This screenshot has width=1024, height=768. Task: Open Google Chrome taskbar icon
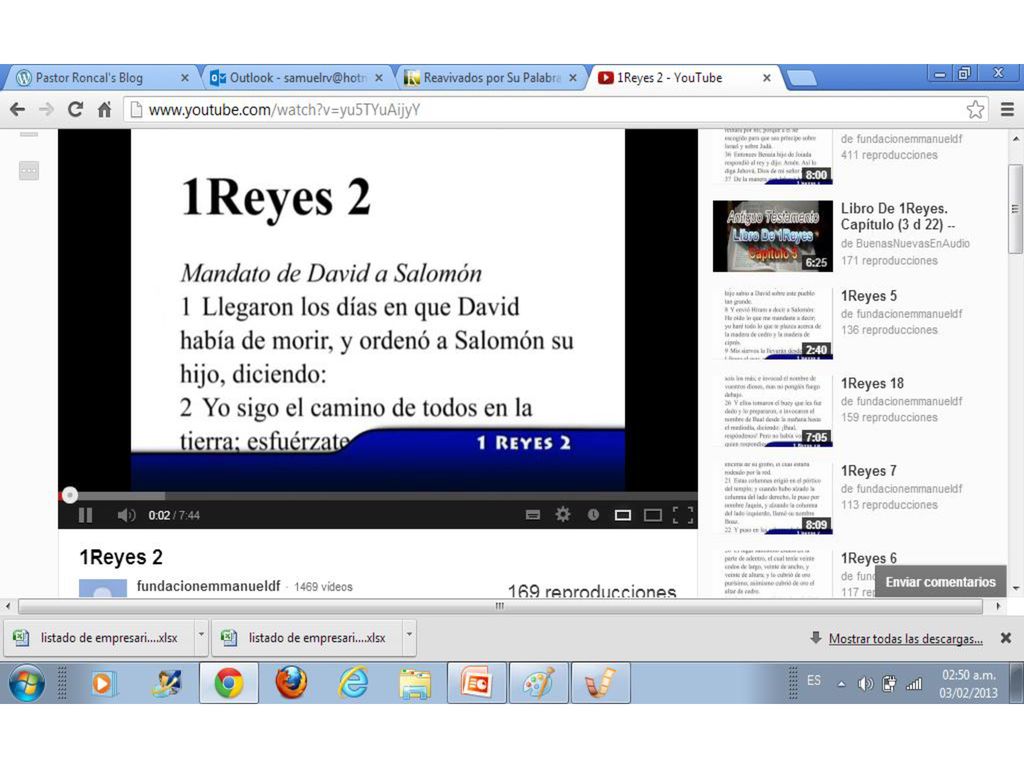click(x=229, y=683)
